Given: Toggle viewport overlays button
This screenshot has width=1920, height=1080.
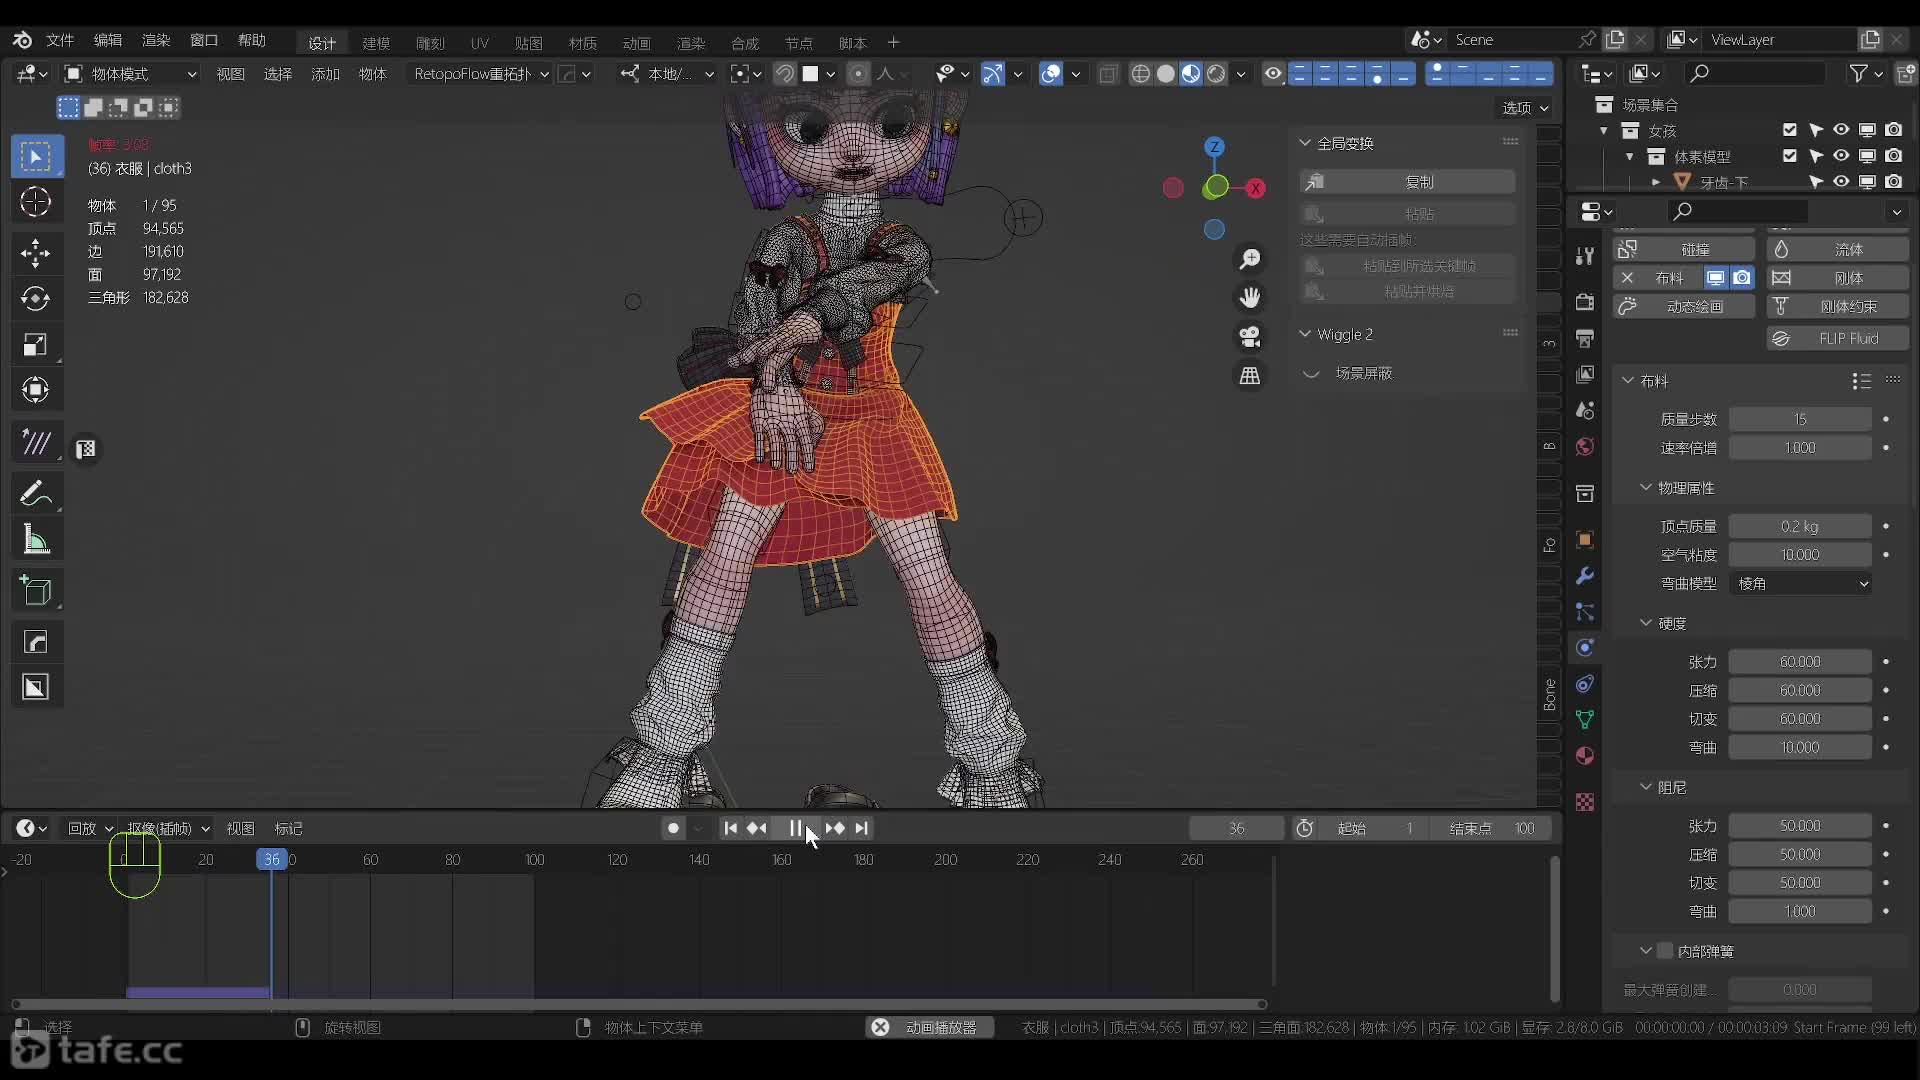Looking at the screenshot, I should [1051, 74].
